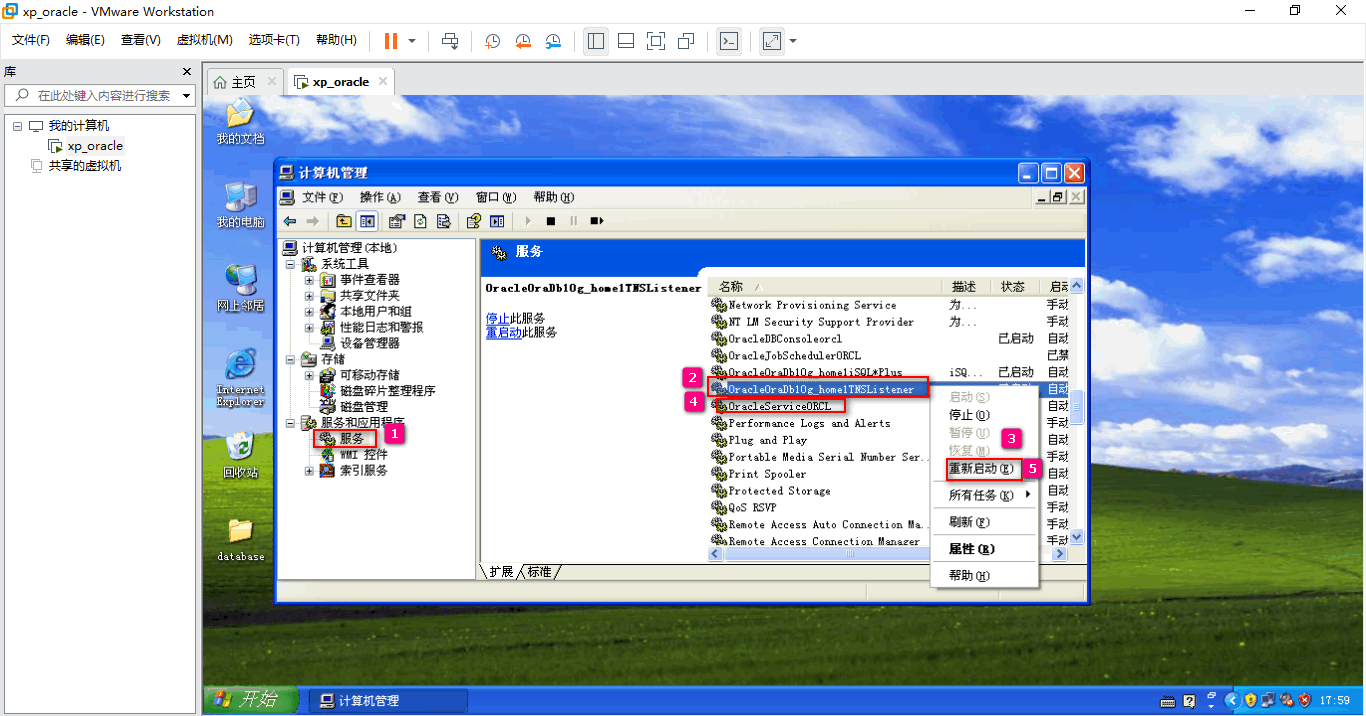1366x716 pixels.
Task: Take a VMware snapshot with clock-plus icon
Action: coord(493,41)
